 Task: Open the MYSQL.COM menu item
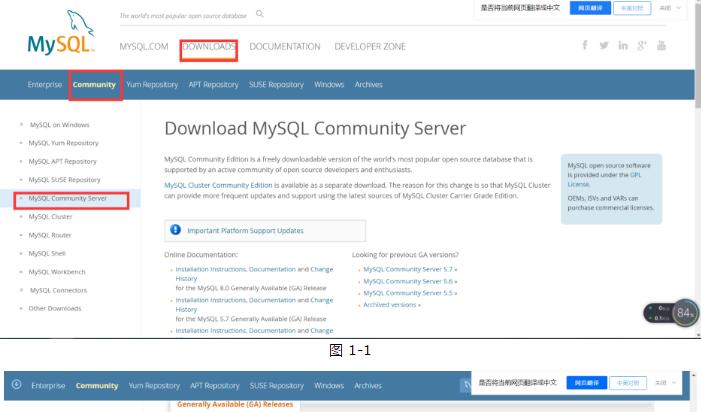[144, 46]
